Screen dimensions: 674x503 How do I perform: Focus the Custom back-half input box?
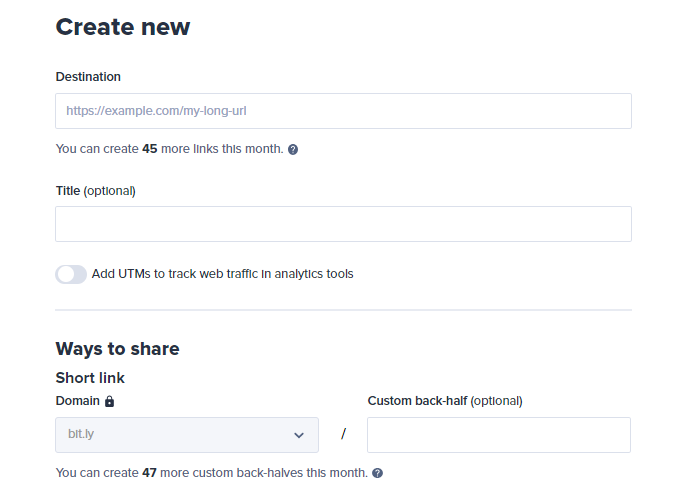coord(498,435)
